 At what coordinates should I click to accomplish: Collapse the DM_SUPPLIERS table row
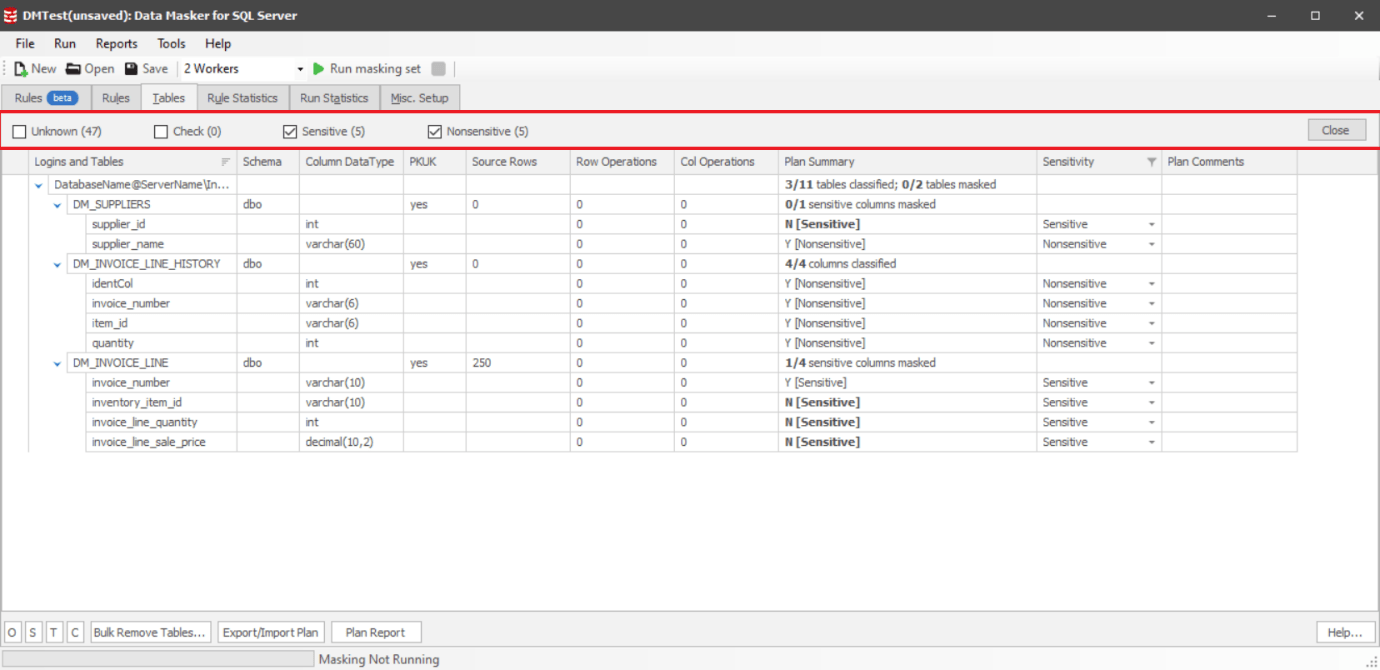click(56, 204)
